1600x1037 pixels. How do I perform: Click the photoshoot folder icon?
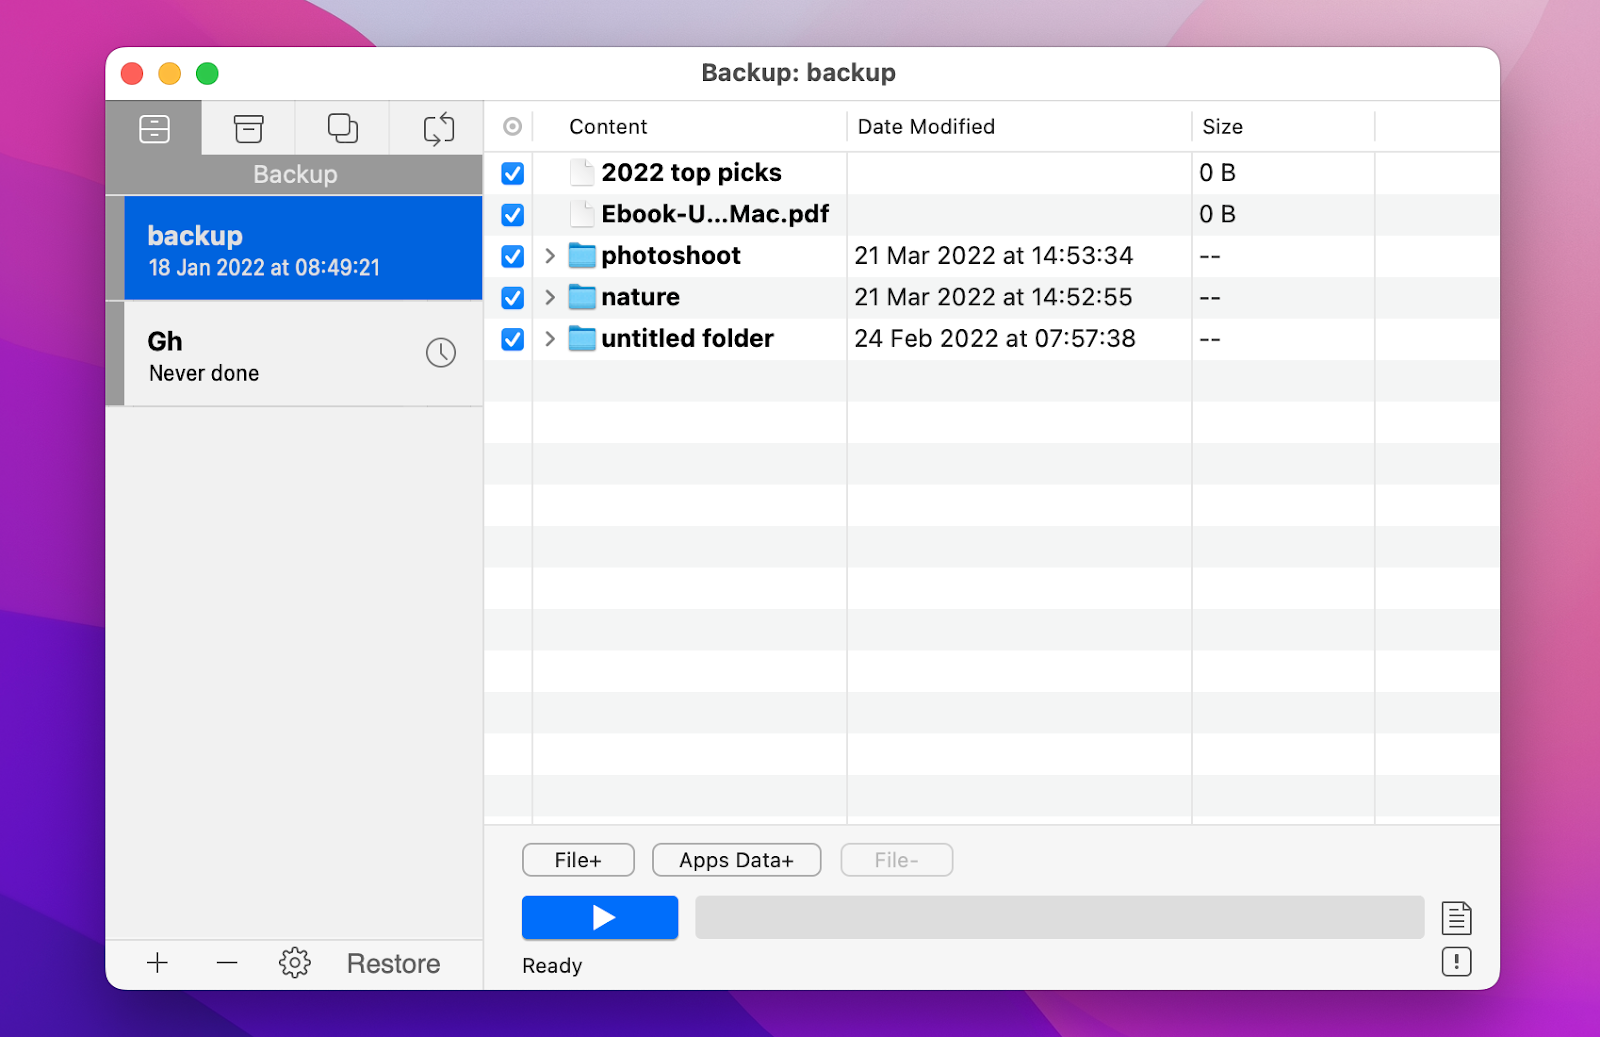click(582, 256)
